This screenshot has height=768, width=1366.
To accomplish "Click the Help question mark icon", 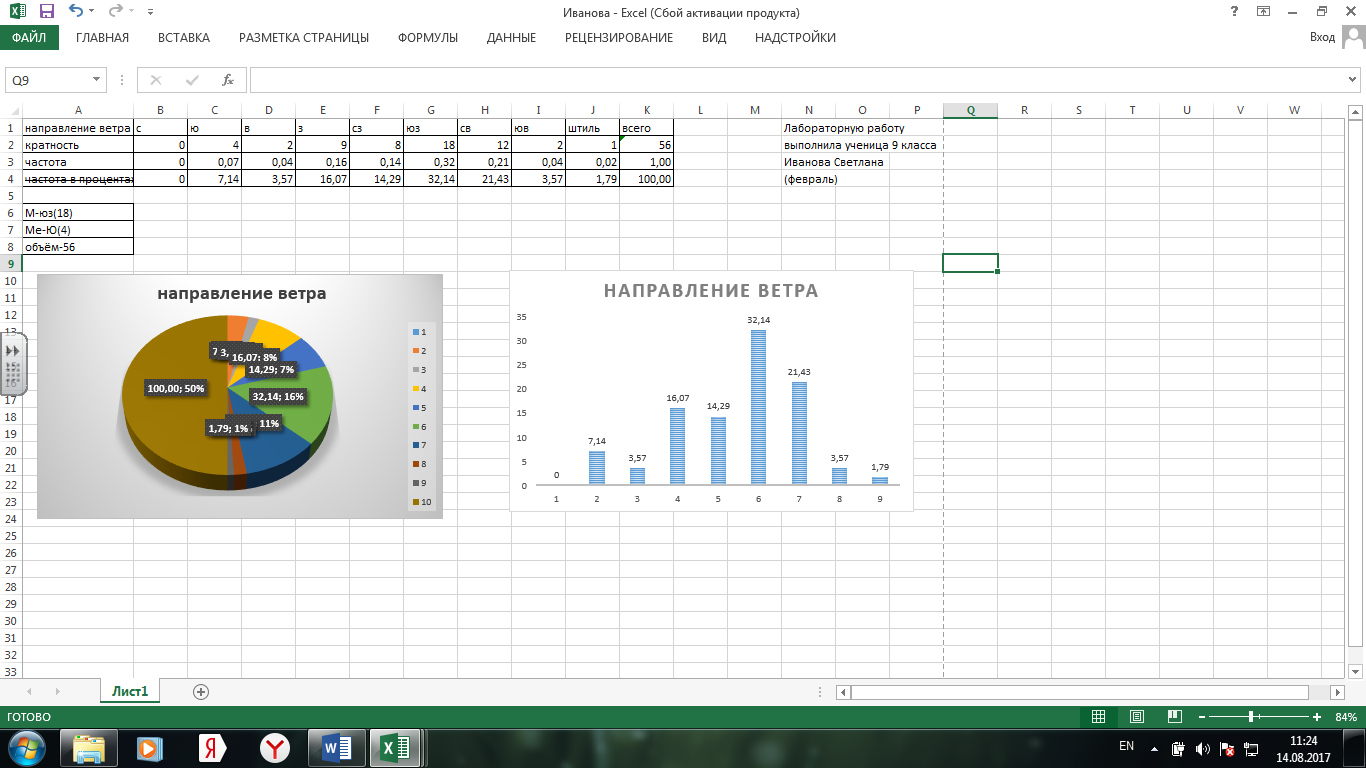I will [x=1235, y=12].
